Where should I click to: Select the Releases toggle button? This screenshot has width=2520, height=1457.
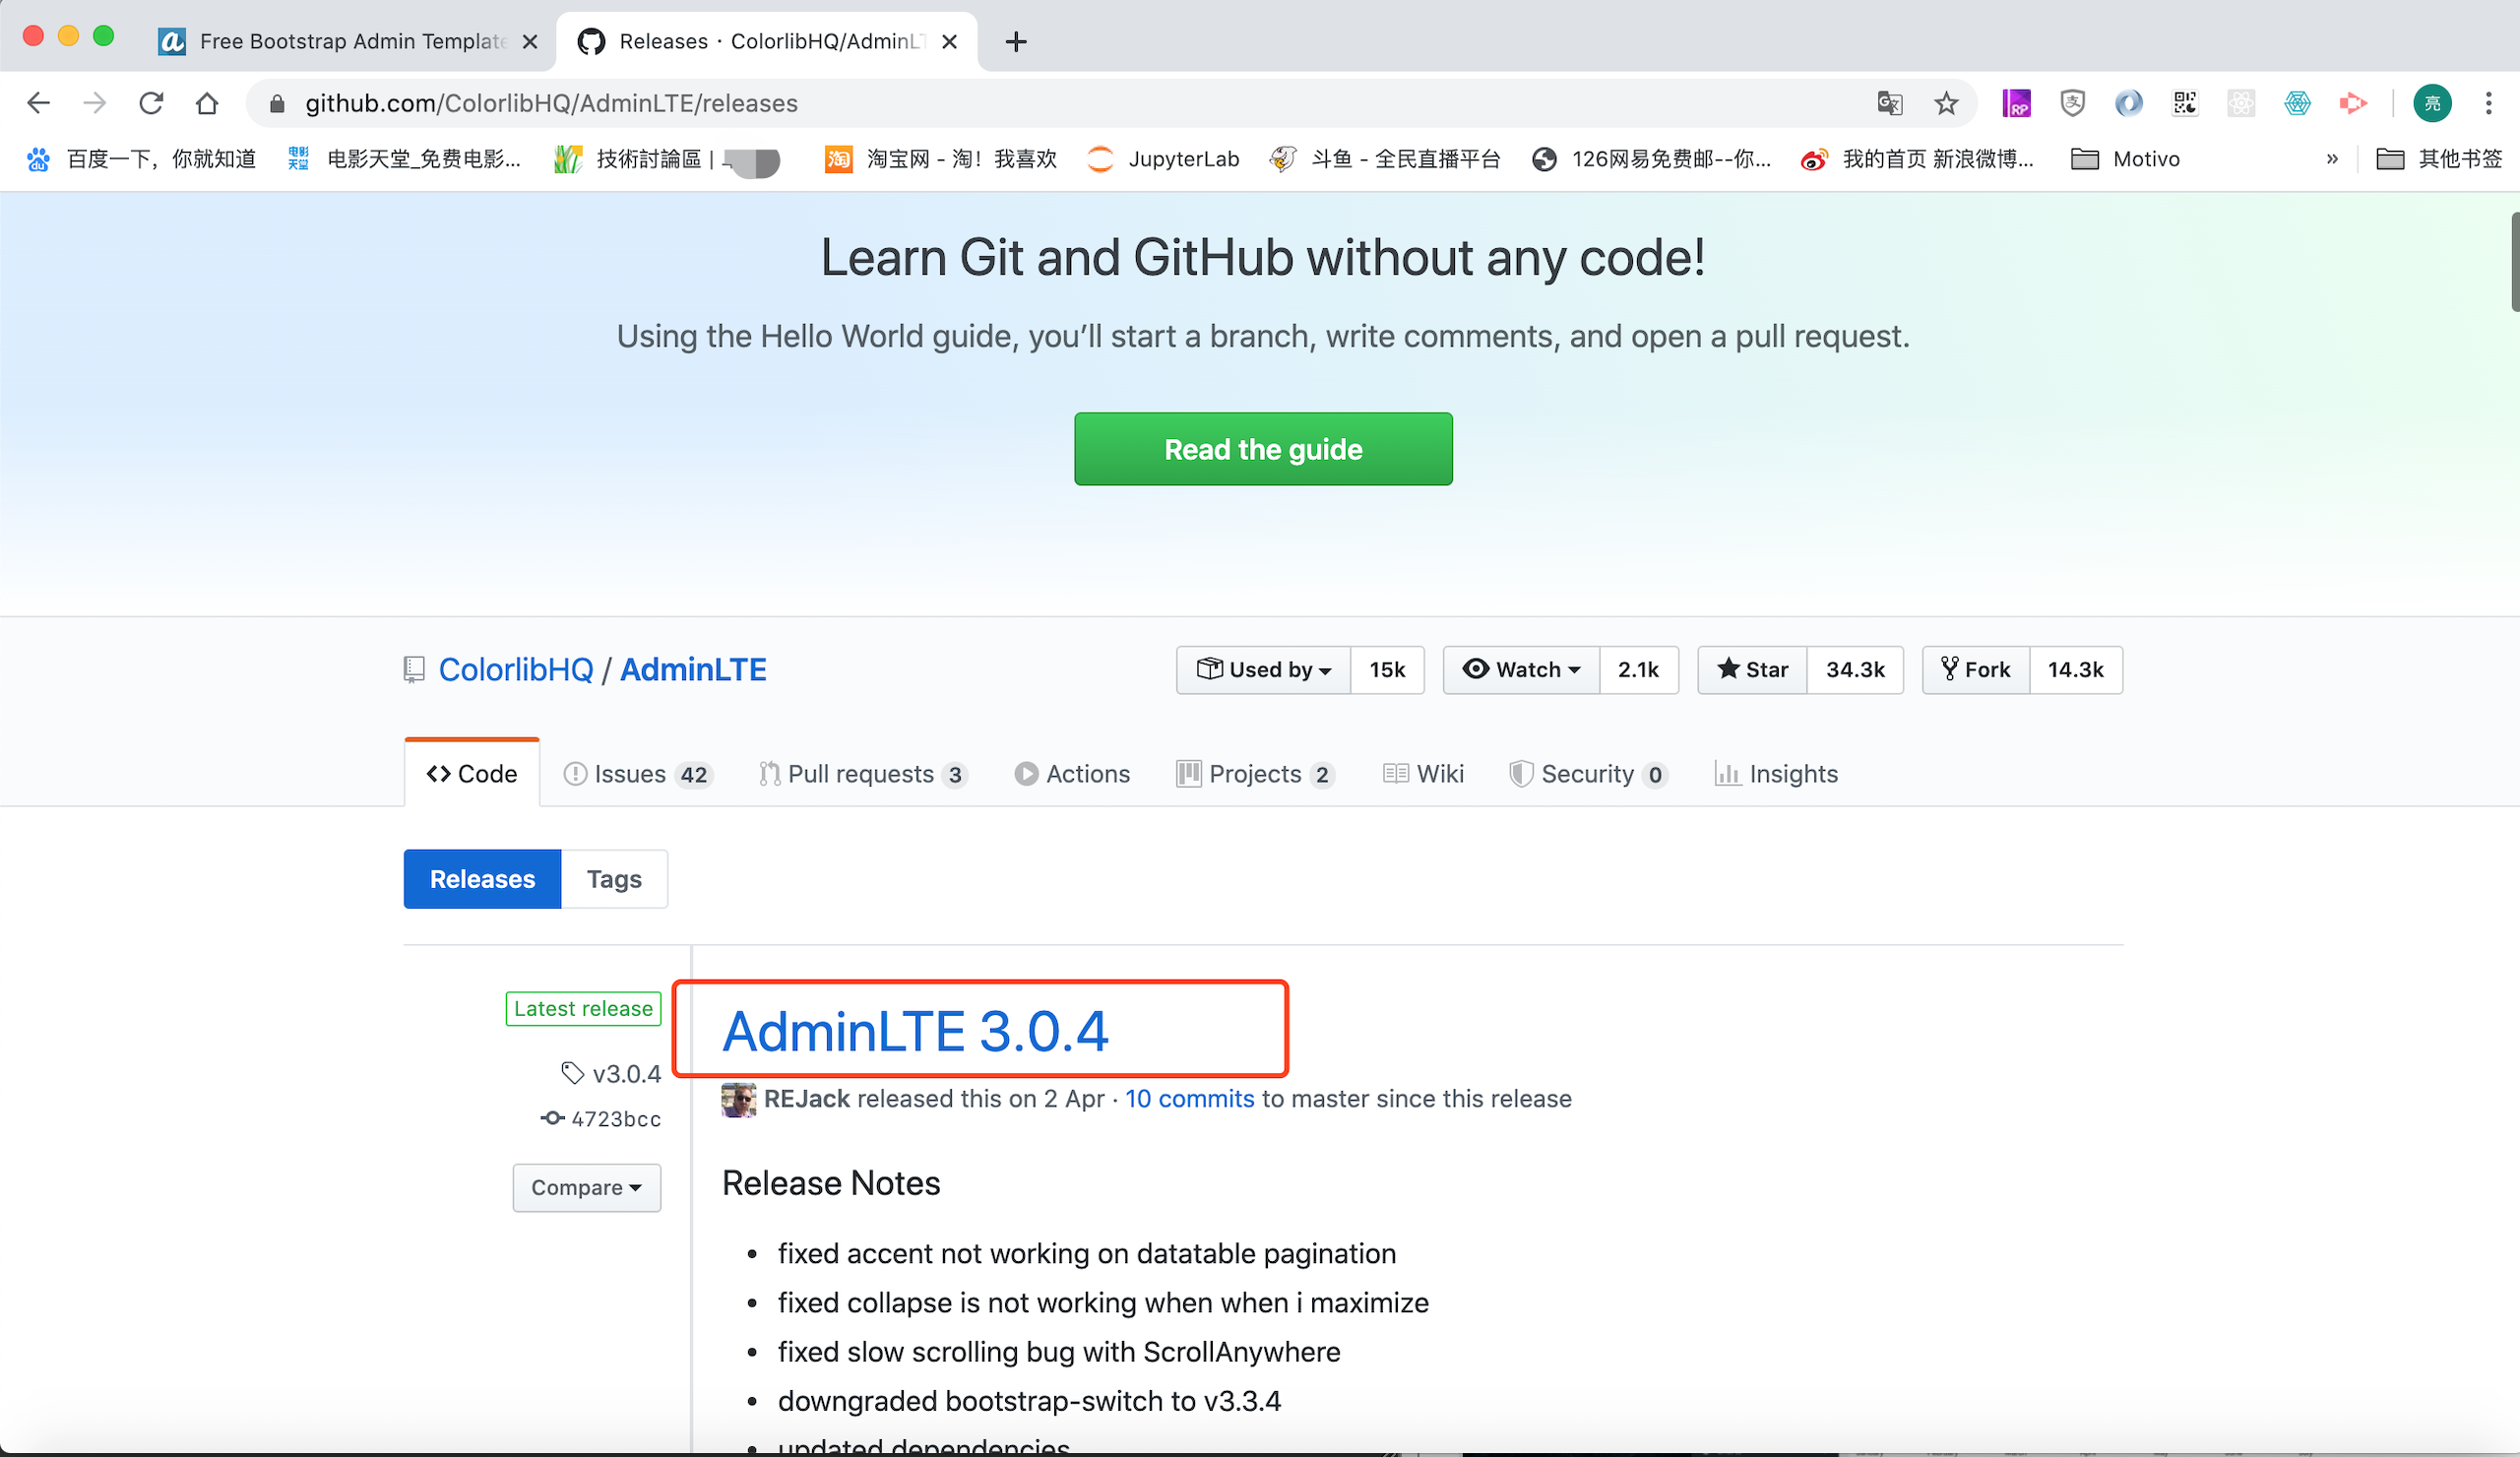tap(482, 879)
